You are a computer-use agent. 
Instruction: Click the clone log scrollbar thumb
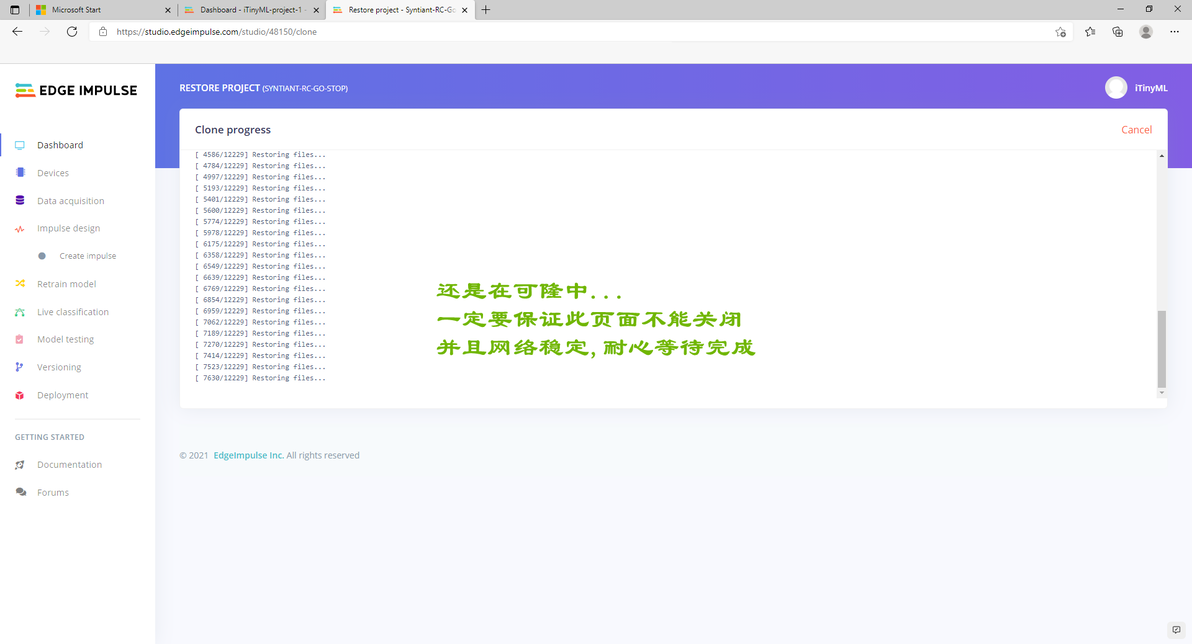coord(1162,349)
